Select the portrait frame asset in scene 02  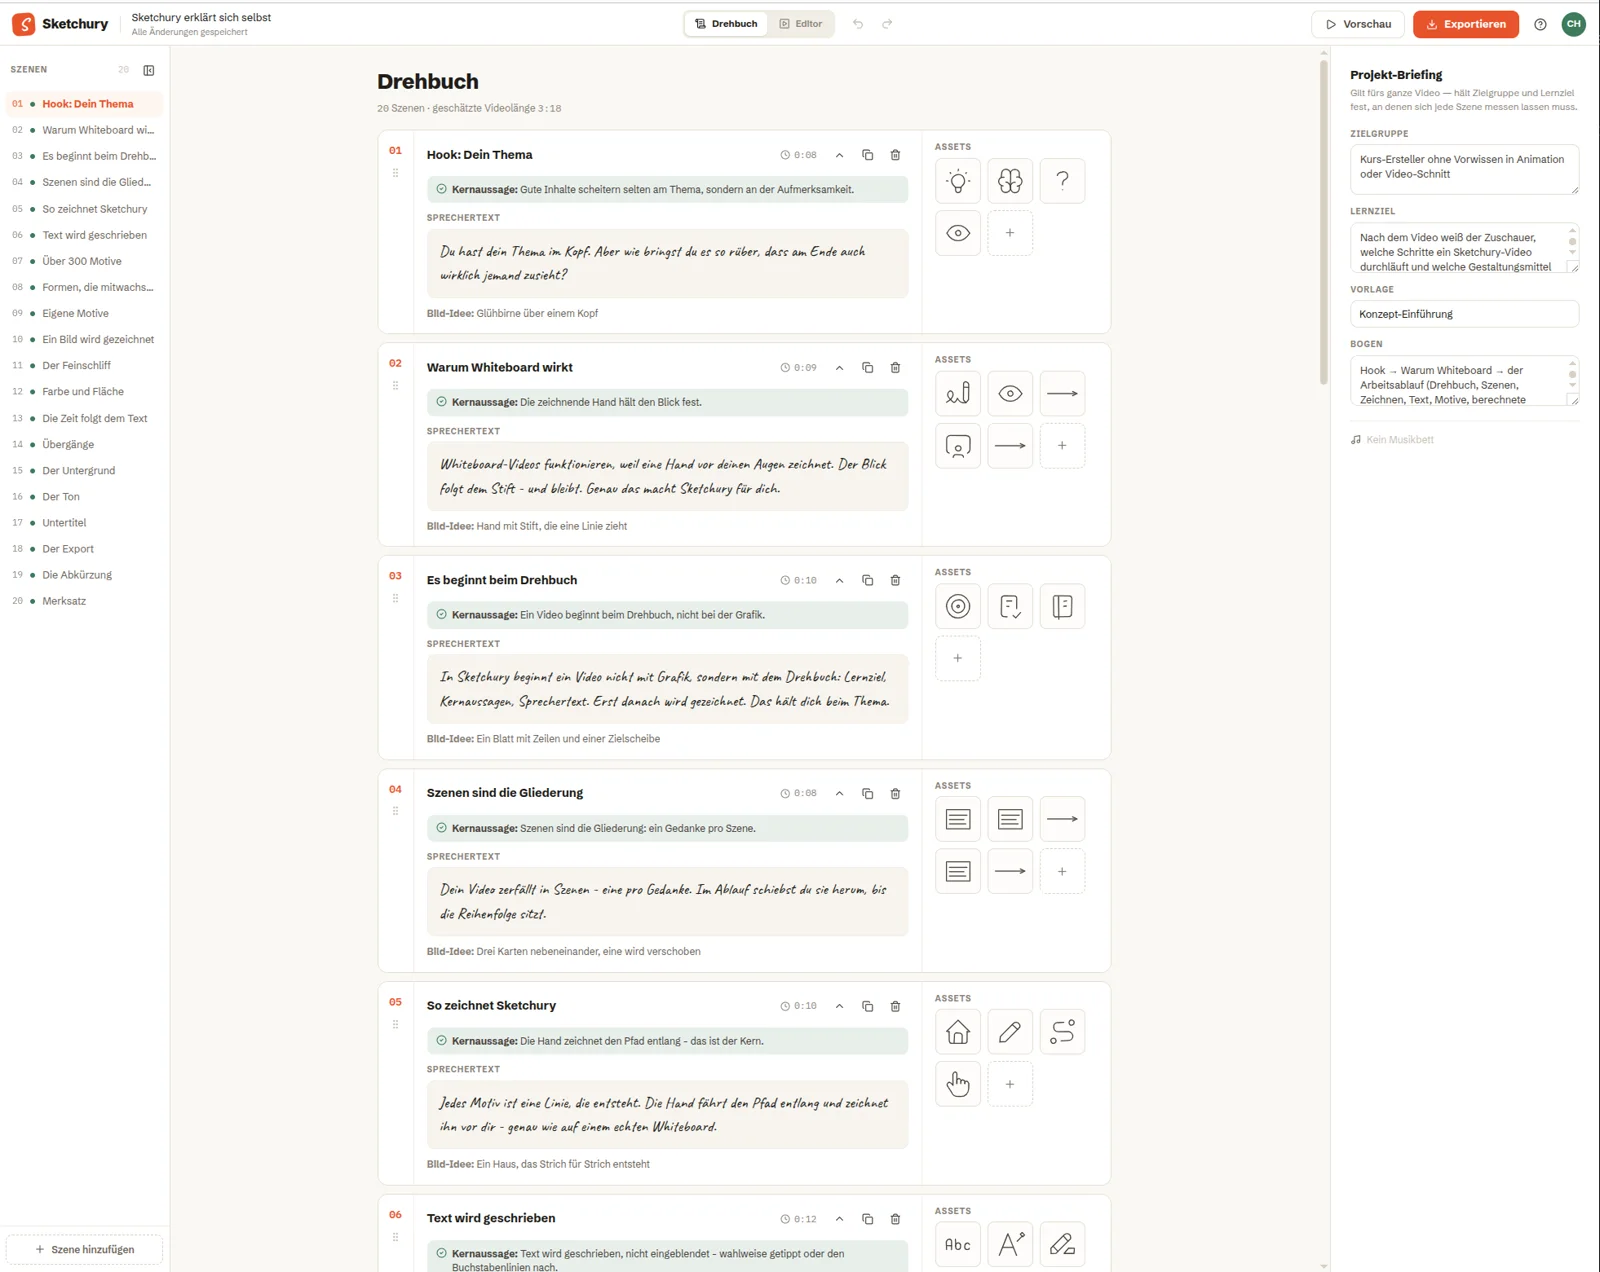958,446
